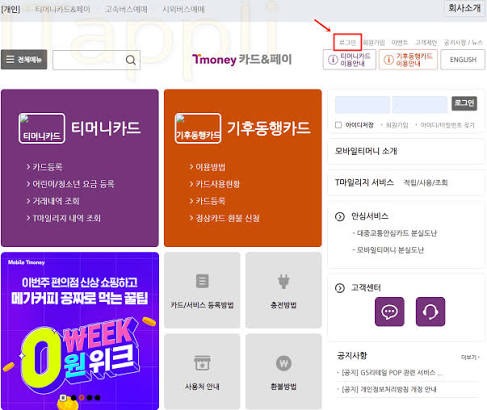The image size is (487, 410).
Task: Open 사용처 안내 store icon tile
Action: [202, 371]
